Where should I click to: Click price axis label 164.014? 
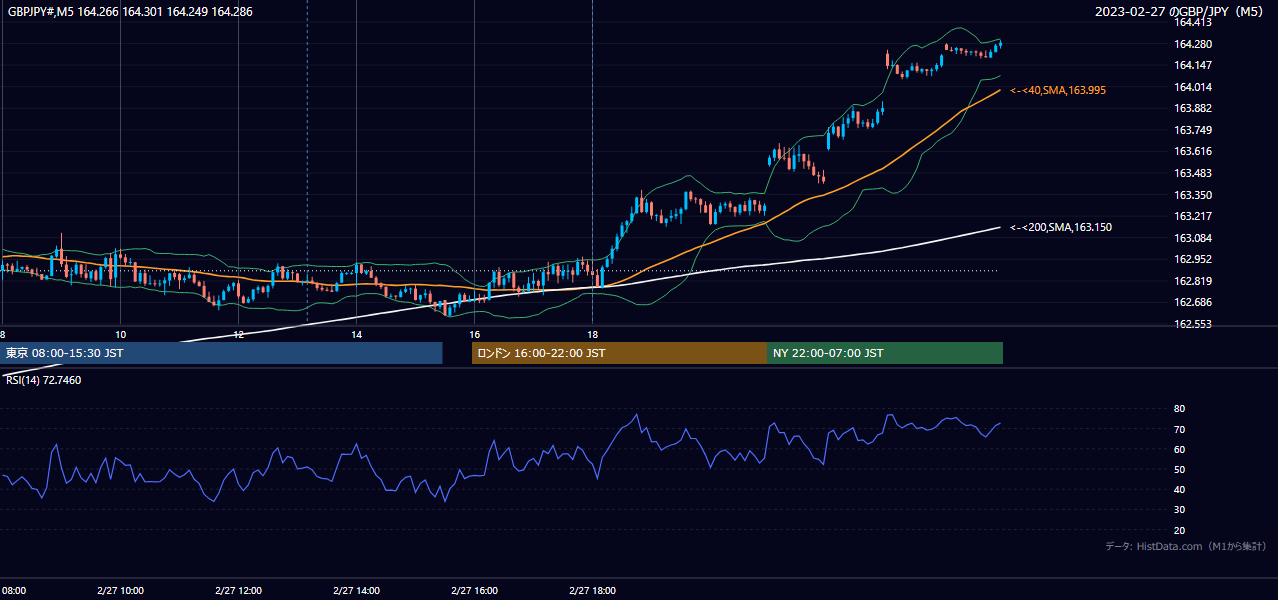[x=1192, y=87]
